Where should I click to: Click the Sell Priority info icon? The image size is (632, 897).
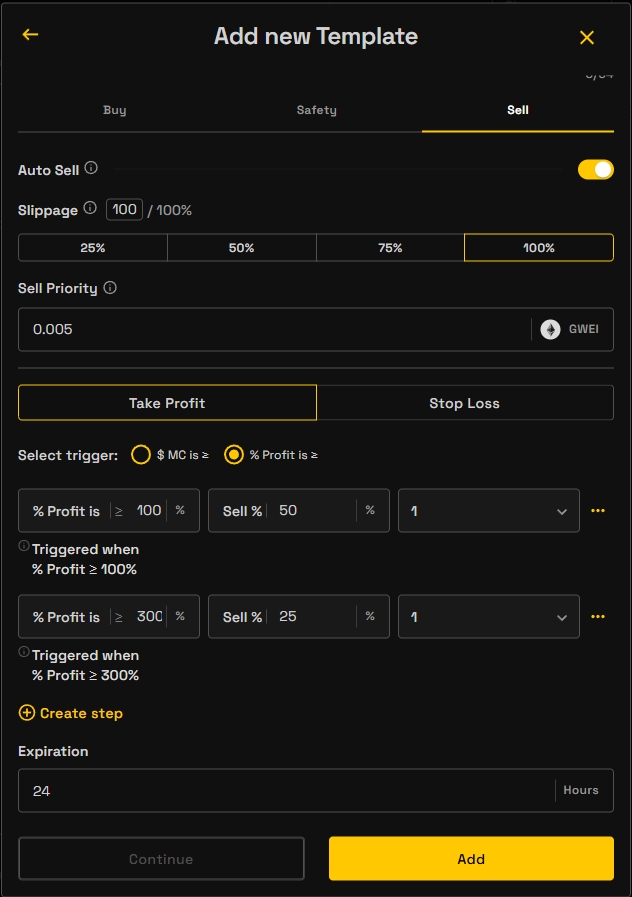(x=110, y=288)
